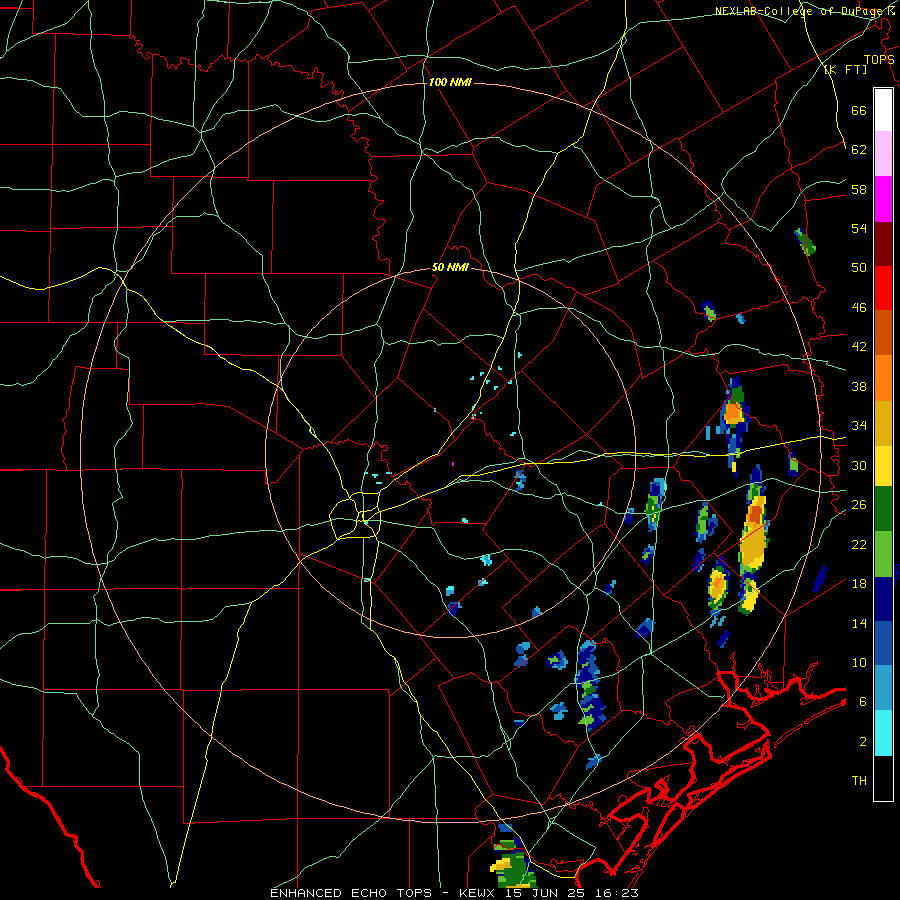Pick the dark green legend color band
The image size is (900, 900).
point(883,509)
